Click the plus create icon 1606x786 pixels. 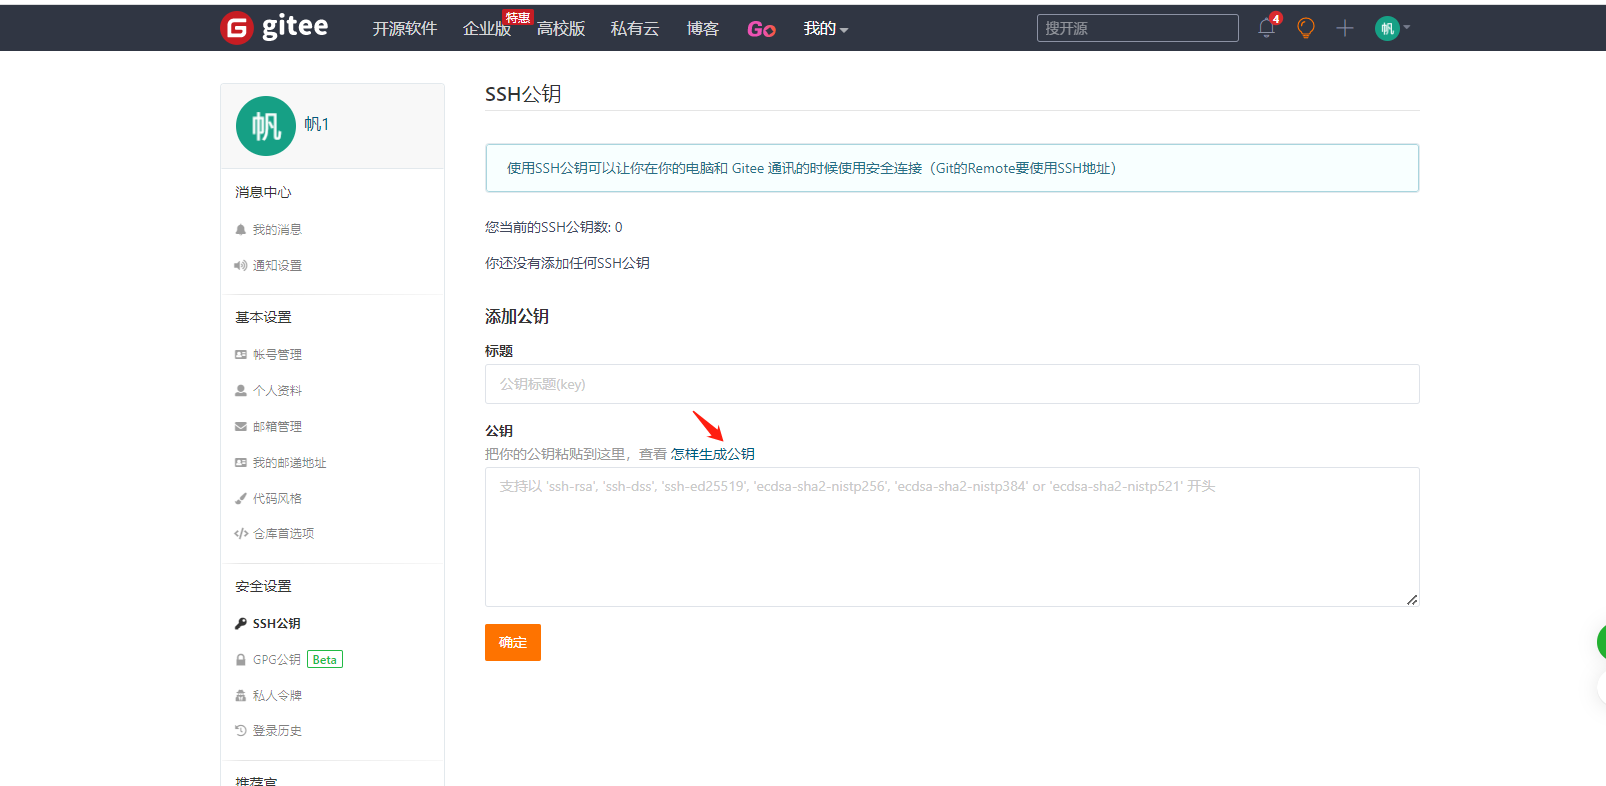pyautogui.click(x=1345, y=28)
